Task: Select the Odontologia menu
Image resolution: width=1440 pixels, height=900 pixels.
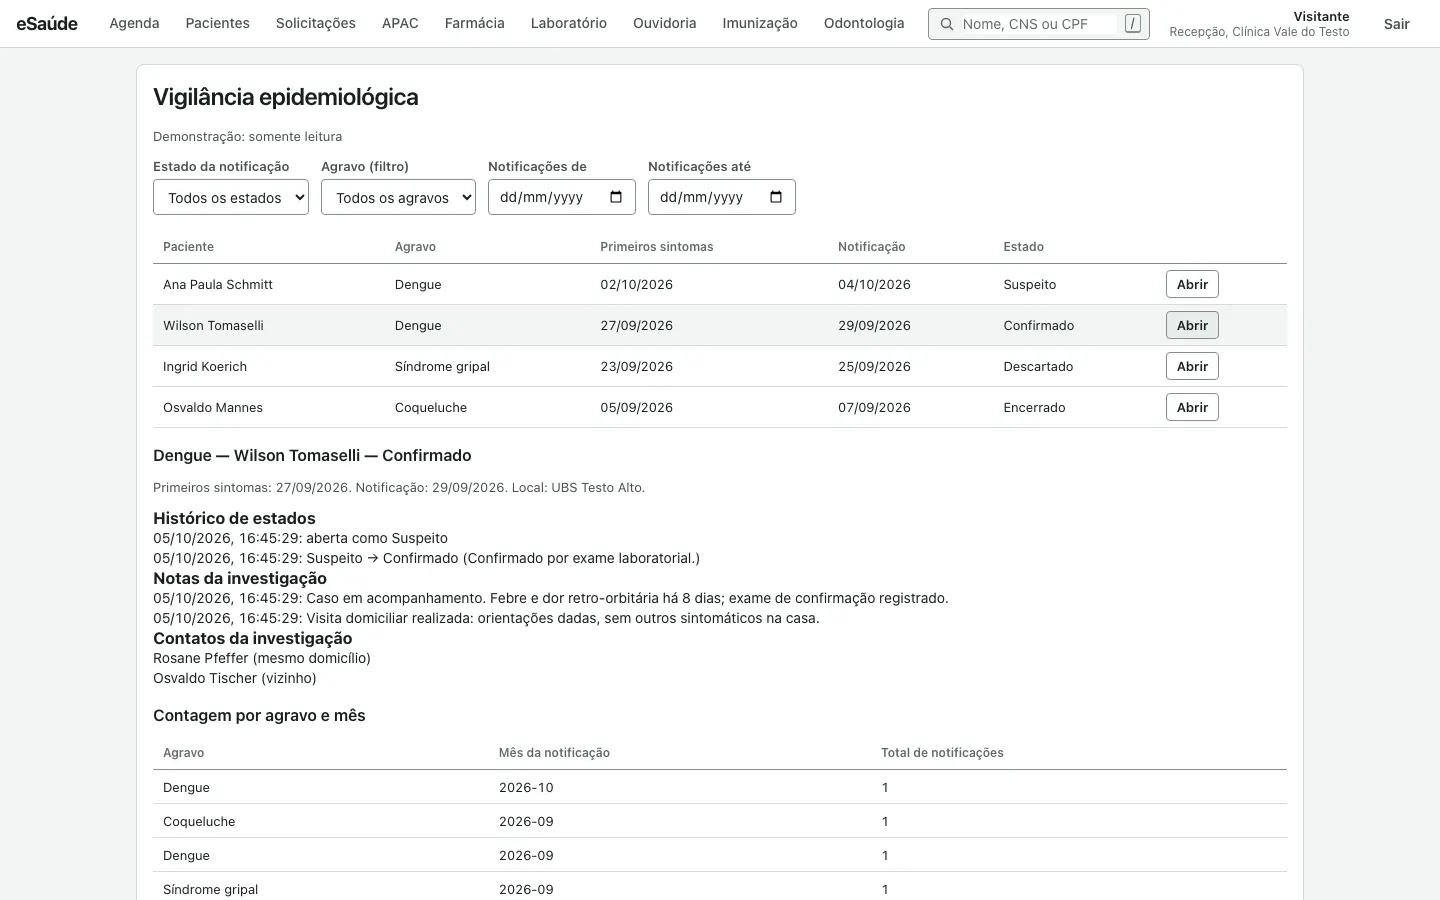Action: click(864, 23)
